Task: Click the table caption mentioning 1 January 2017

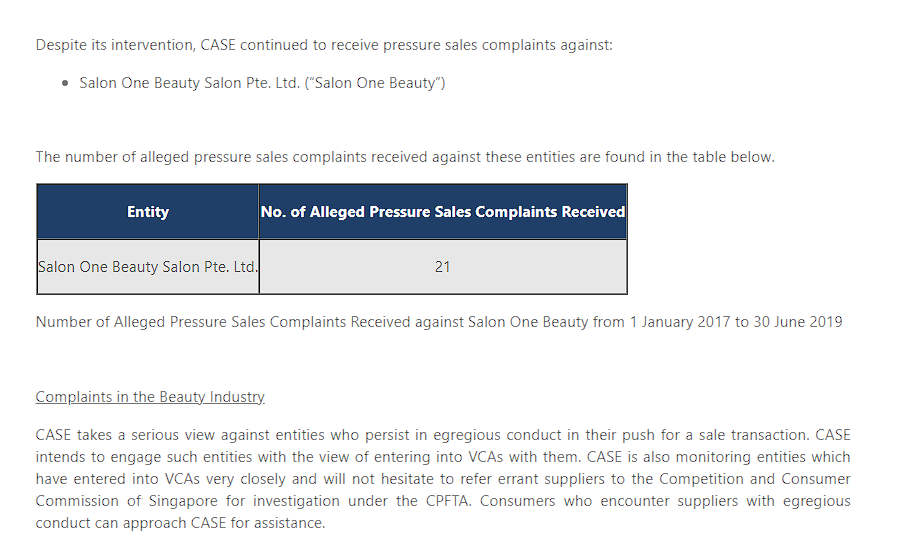Action: [x=439, y=322]
